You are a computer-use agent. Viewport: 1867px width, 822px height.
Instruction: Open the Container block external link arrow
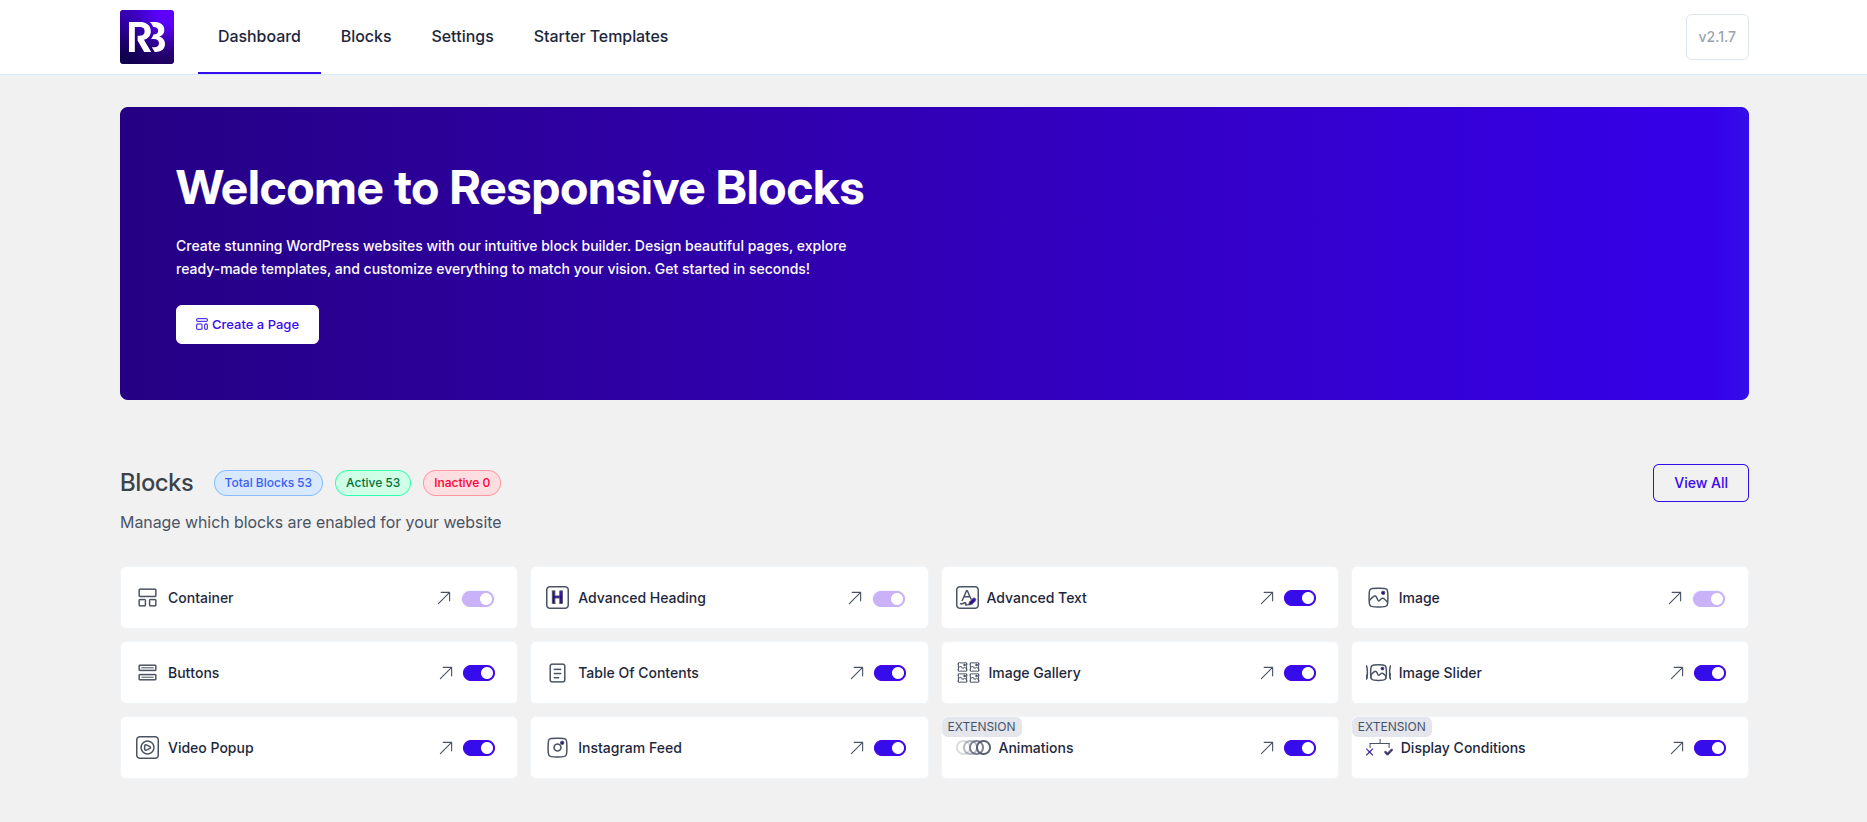pos(444,598)
